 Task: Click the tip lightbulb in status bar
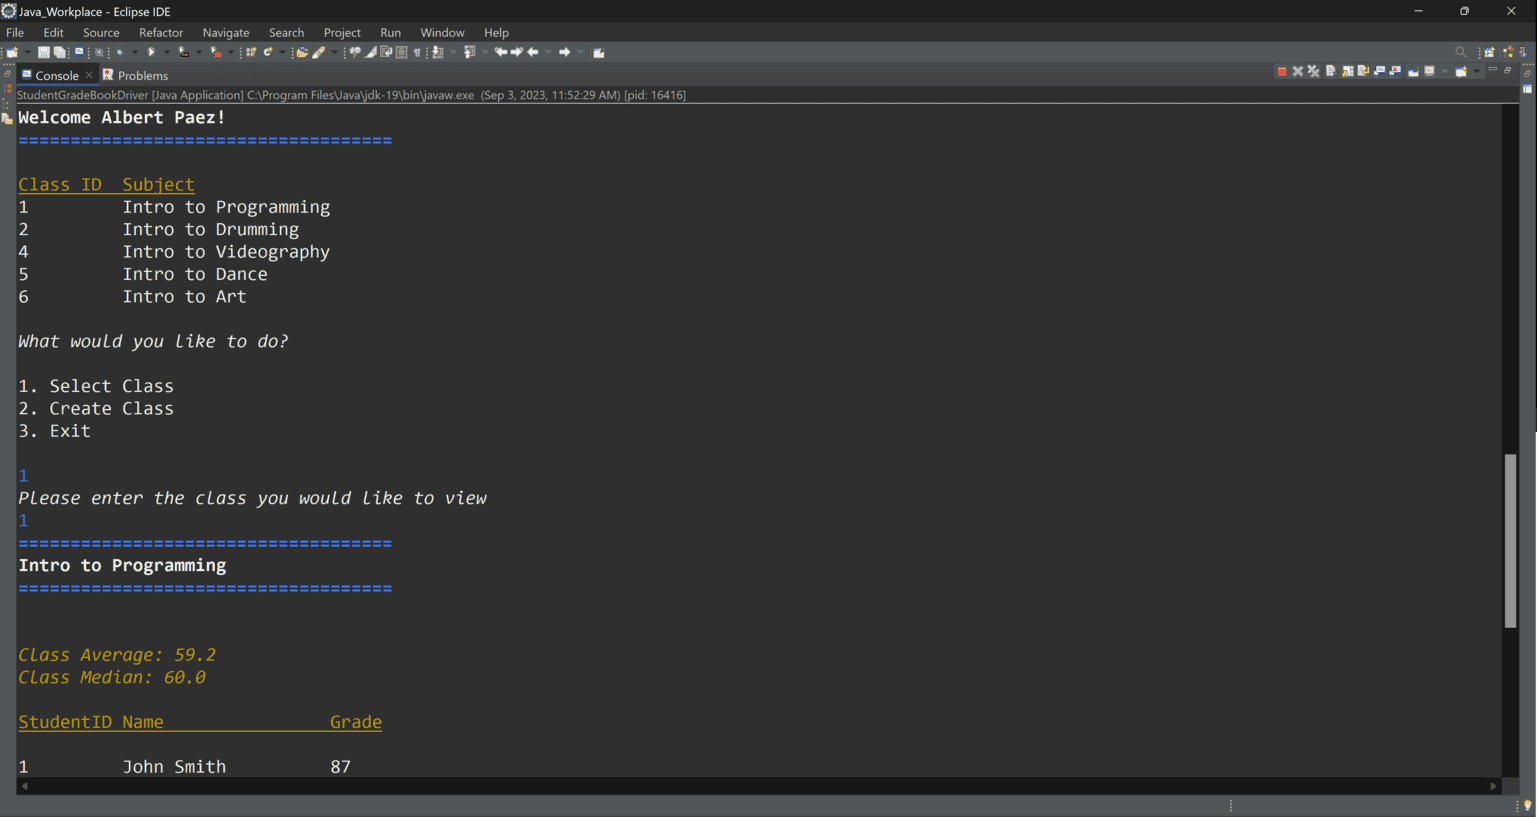pyautogui.click(x=1527, y=806)
